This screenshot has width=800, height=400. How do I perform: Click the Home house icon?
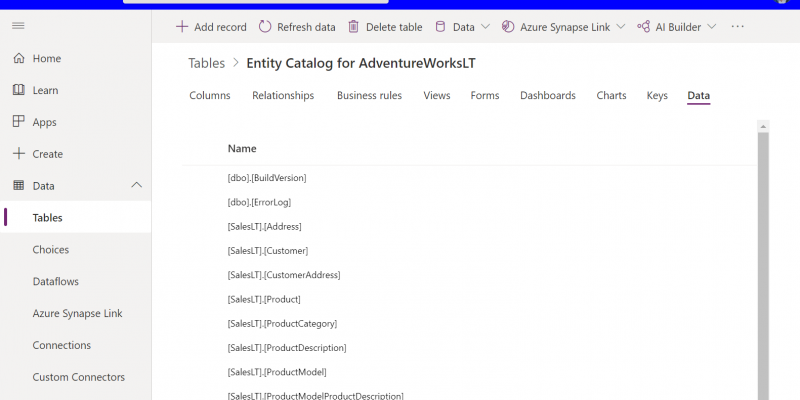click(x=18, y=58)
